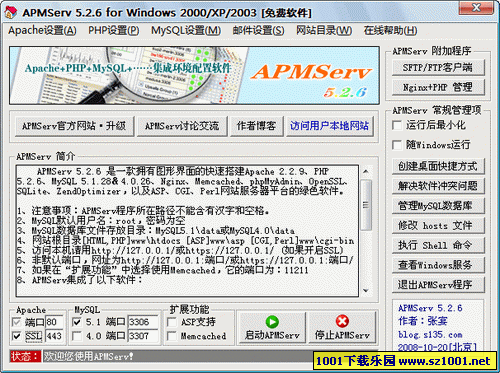Click the SFTP/FTP客户端 button
This screenshot has height=373, width=500.
point(438,68)
